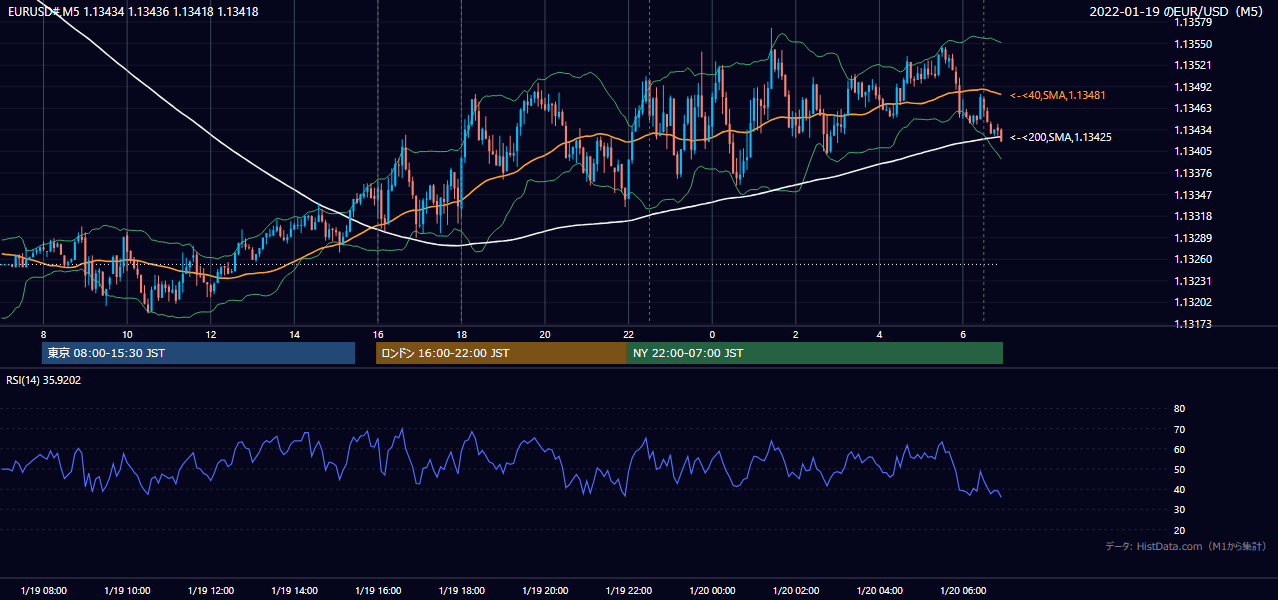1278x600 pixels.
Task: Click price axis value 1.13521
Action: pos(1193,65)
